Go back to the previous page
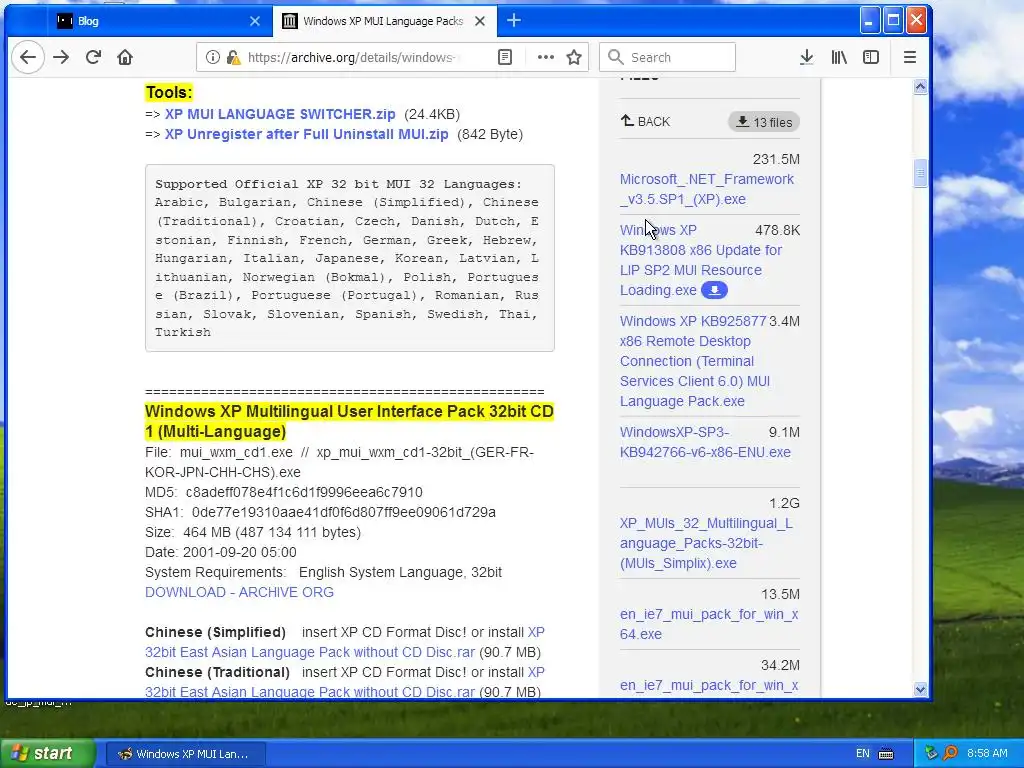The height and width of the screenshot is (768, 1024). 27,57
